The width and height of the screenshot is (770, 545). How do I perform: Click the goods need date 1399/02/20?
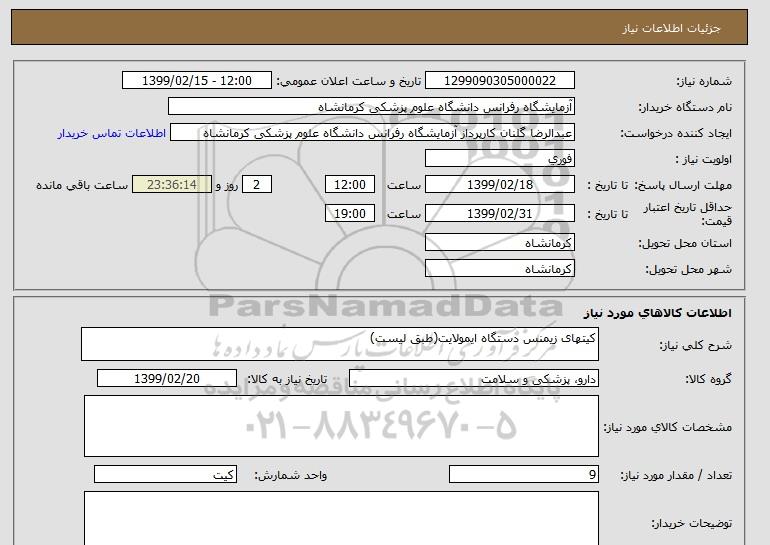point(167,379)
